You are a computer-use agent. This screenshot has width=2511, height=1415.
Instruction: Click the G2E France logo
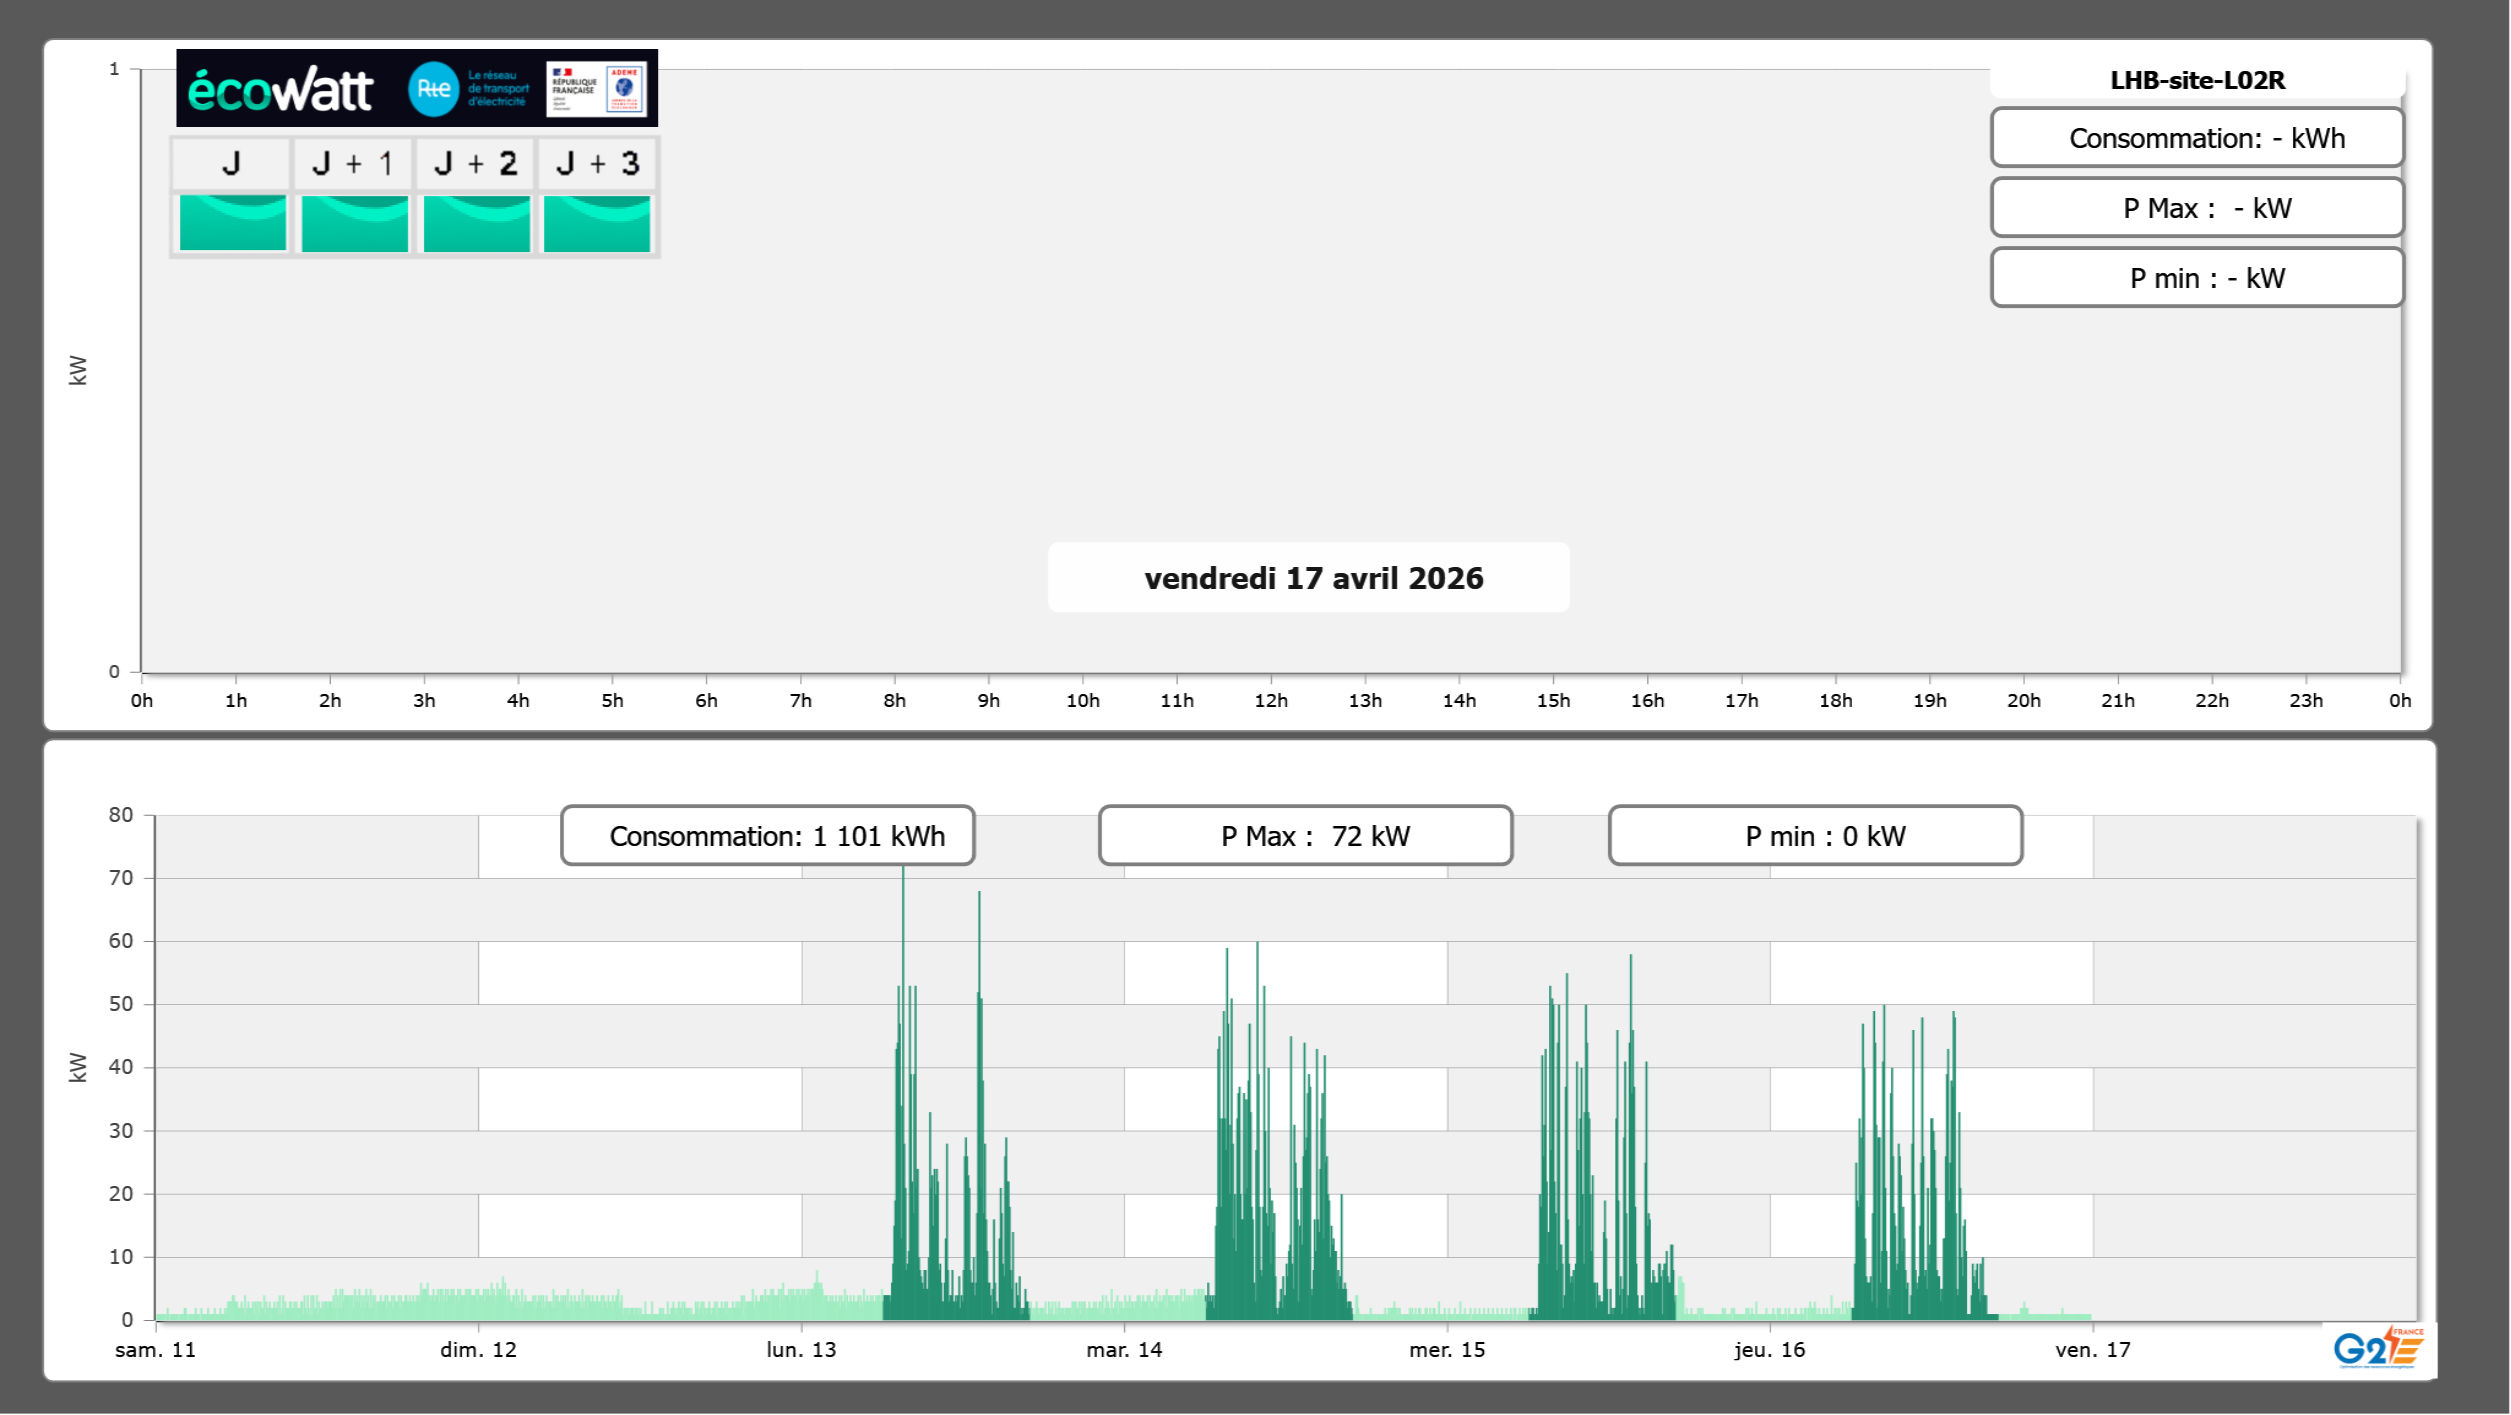[x=2378, y=1348]
